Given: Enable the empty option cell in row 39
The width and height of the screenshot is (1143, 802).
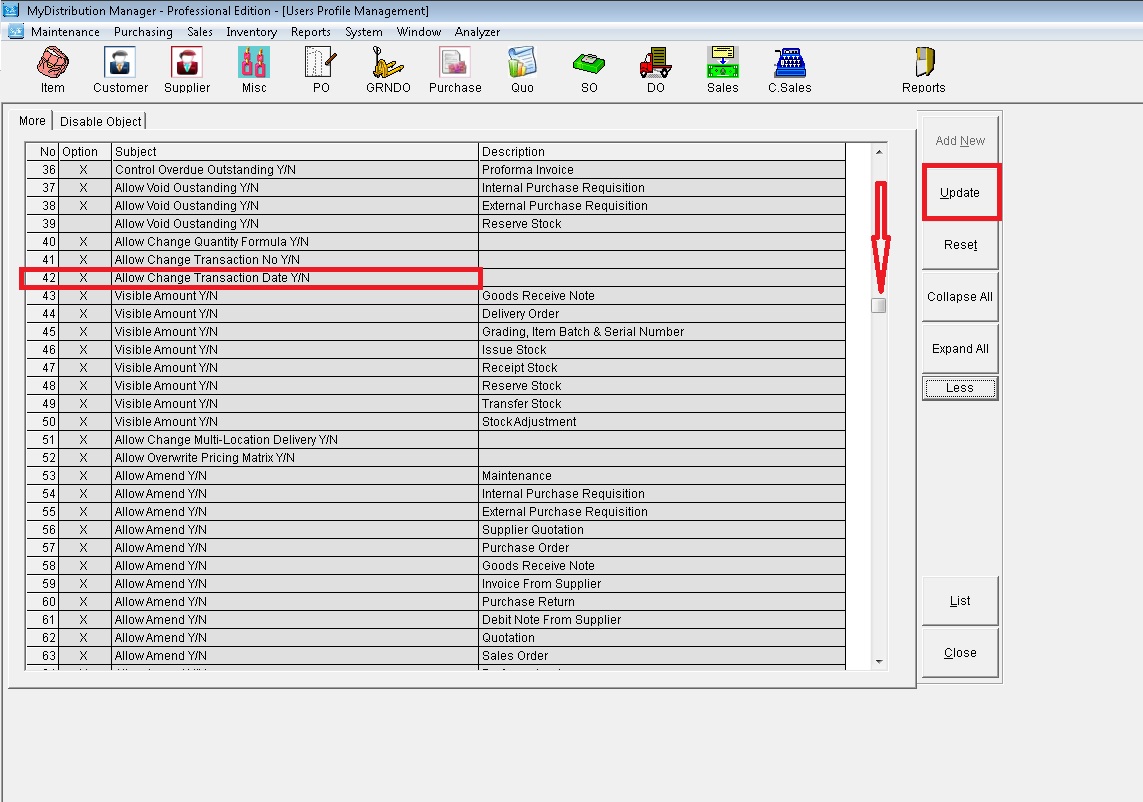Looking at the screenshot, I should coord(84,224).
